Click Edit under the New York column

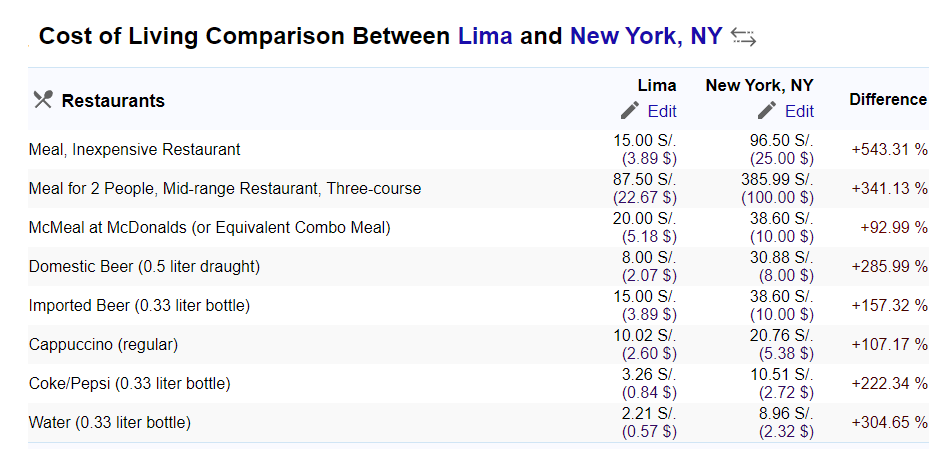pos(799,111)
